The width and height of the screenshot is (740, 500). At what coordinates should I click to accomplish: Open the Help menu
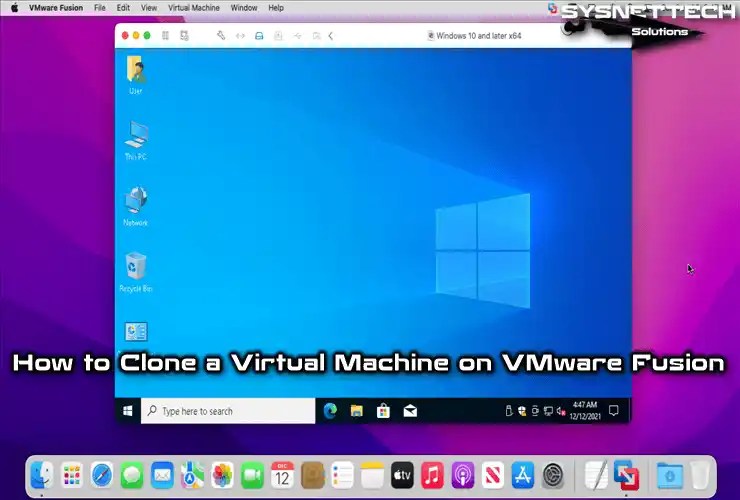click(x=276, y=8)
